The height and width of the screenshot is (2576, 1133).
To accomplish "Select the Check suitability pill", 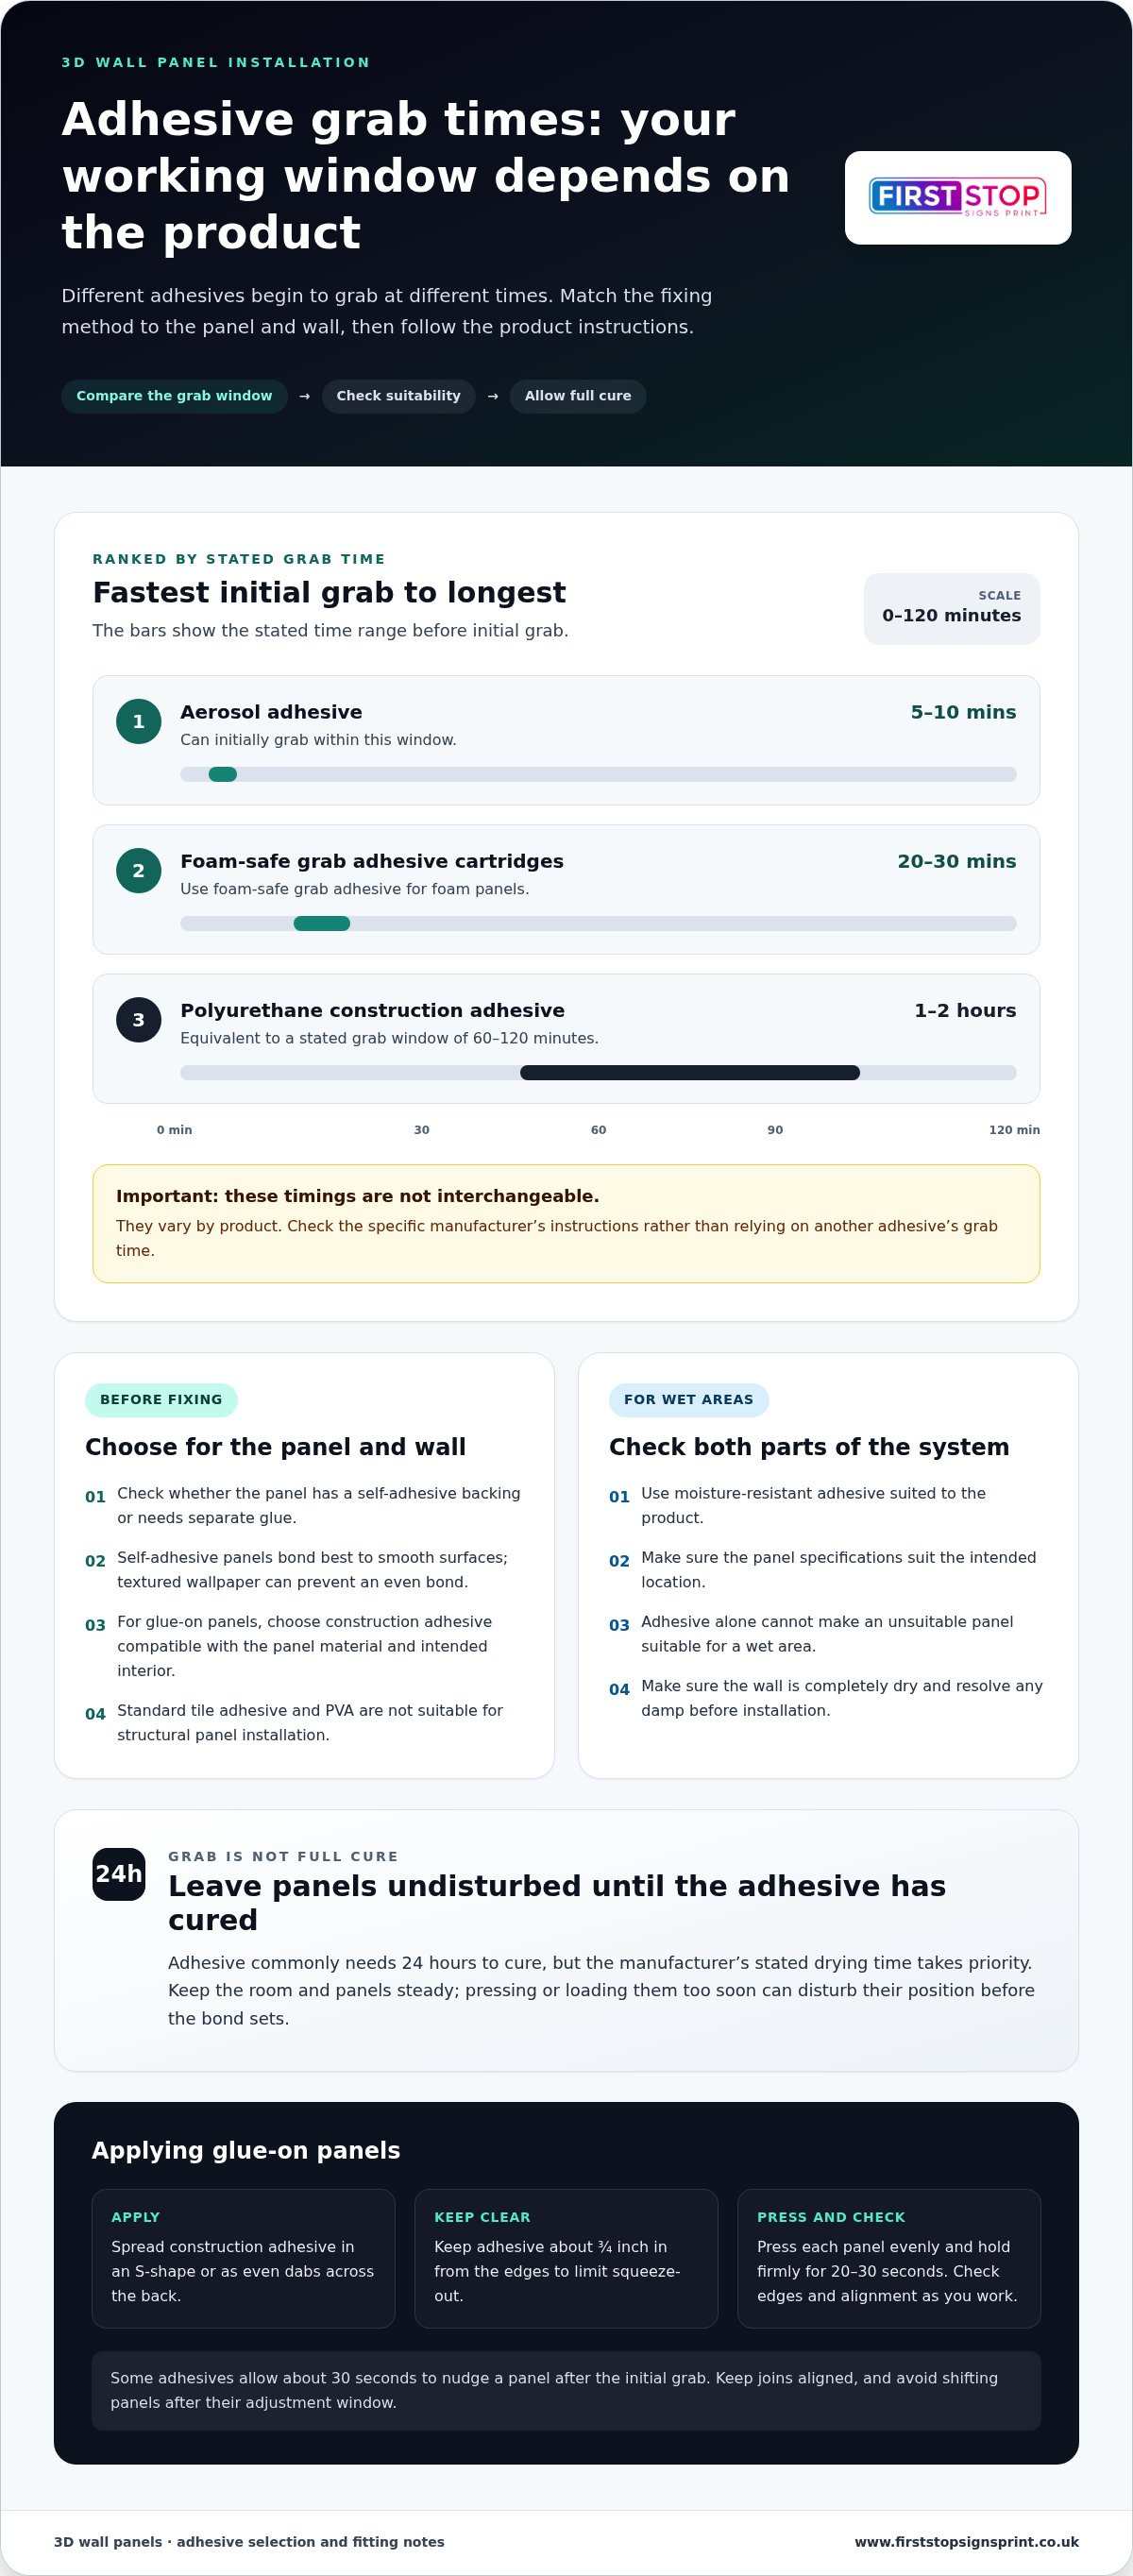I will pos(398,396).
